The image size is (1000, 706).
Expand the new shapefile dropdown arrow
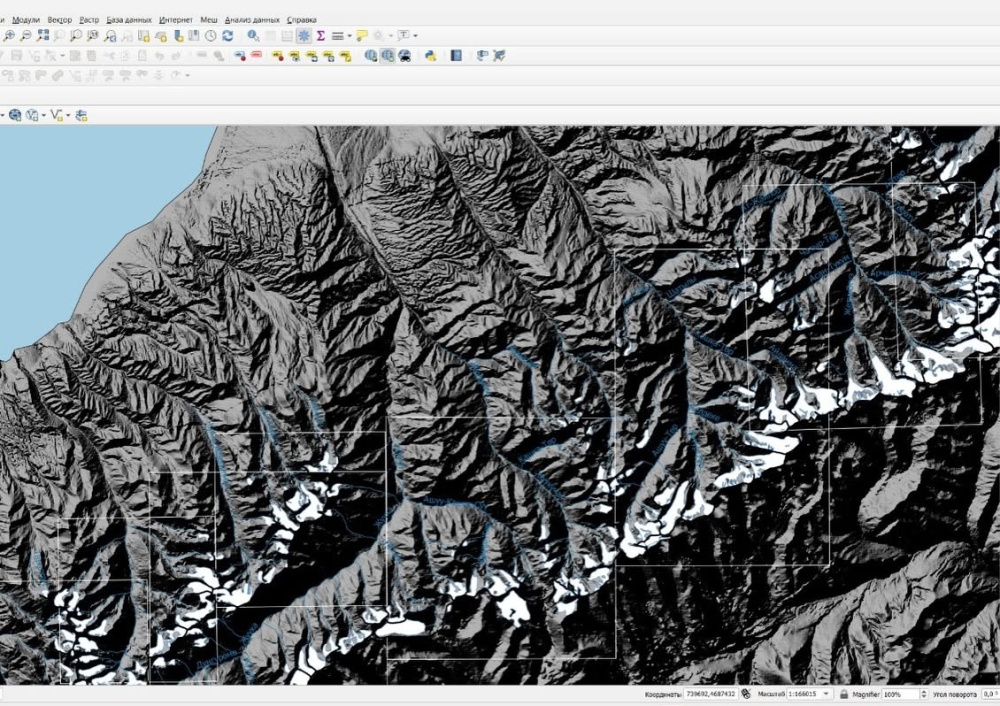68,115
